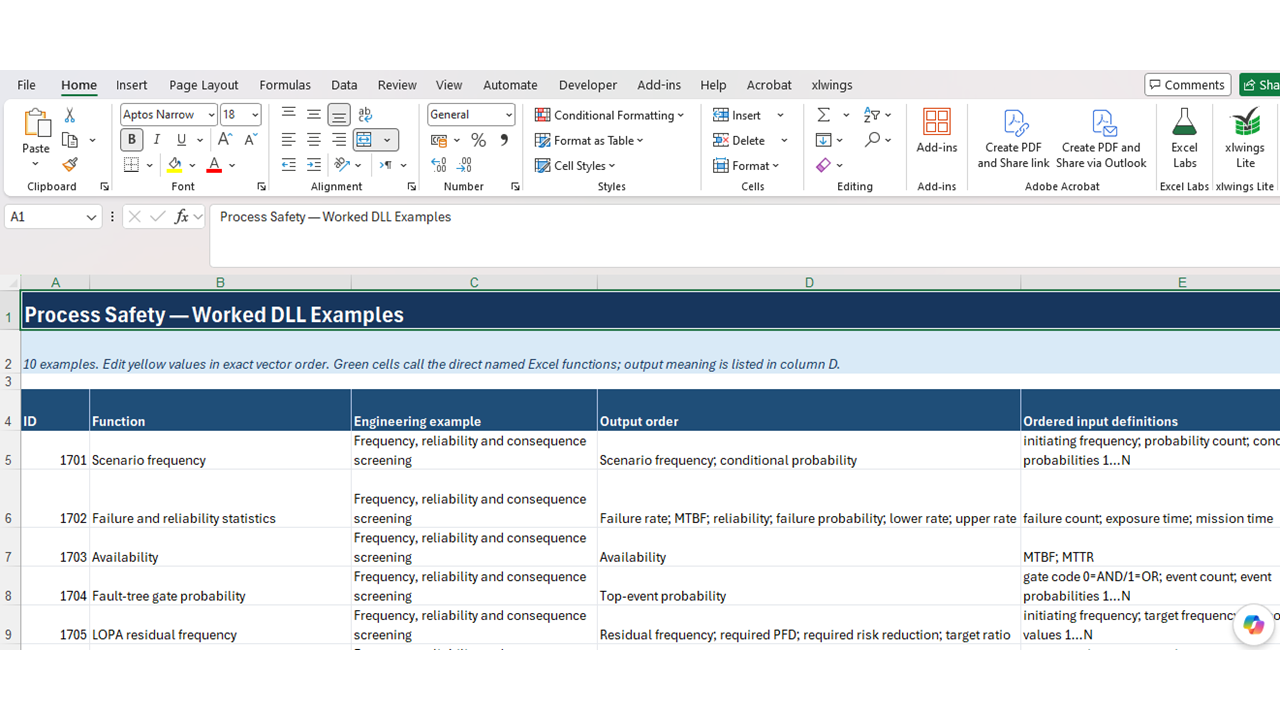
Task: Toggle Bottom Align
Action: [x=339, y=115]
